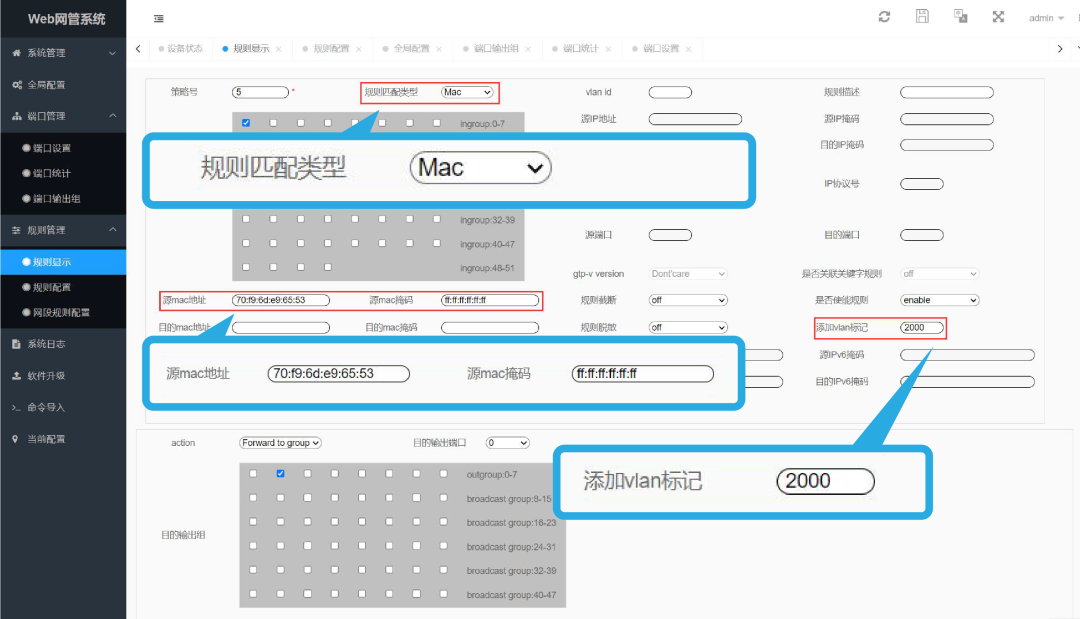Open the 规则截断 dropdown

click(x=688, y=300)
